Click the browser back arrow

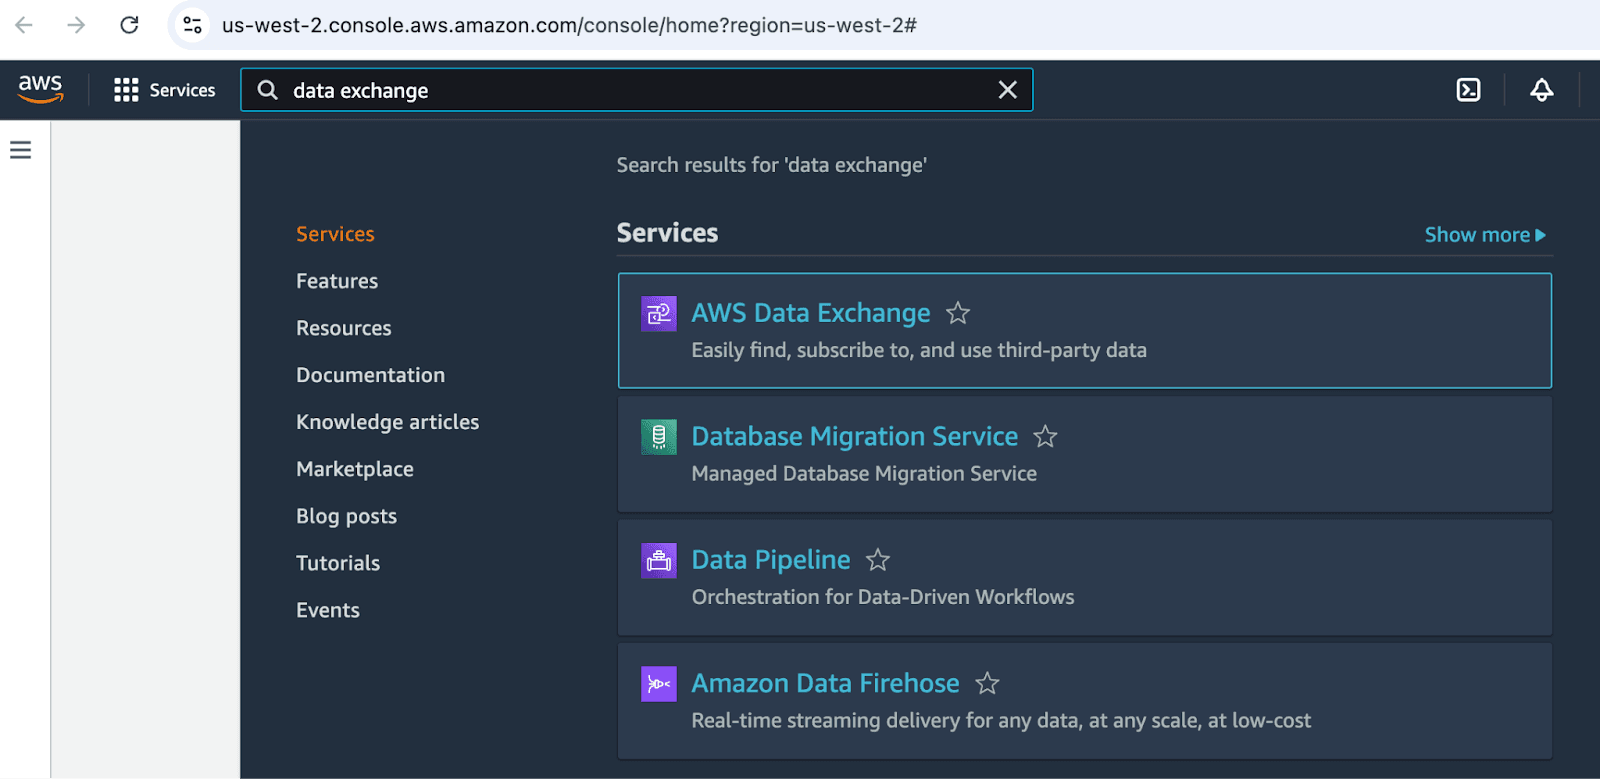tap(24, 25)
